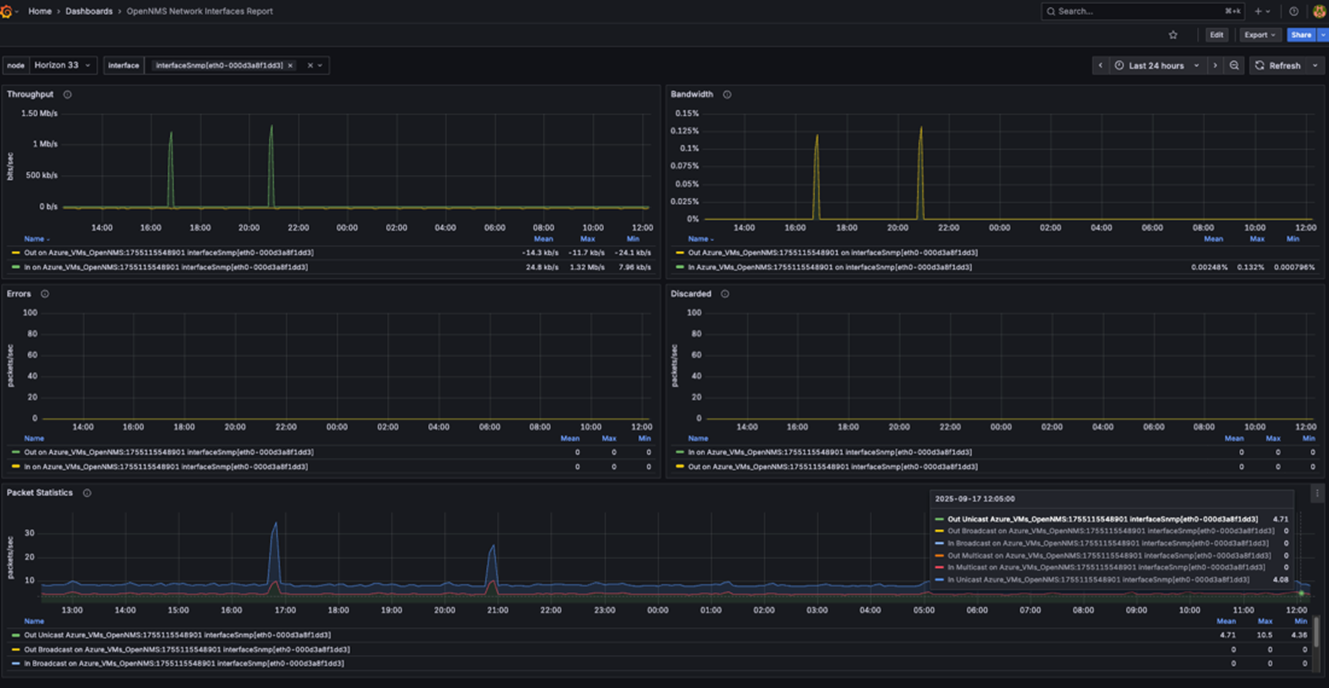
Task: Click the help info icon near the avatar
Action: point(1293,11)
